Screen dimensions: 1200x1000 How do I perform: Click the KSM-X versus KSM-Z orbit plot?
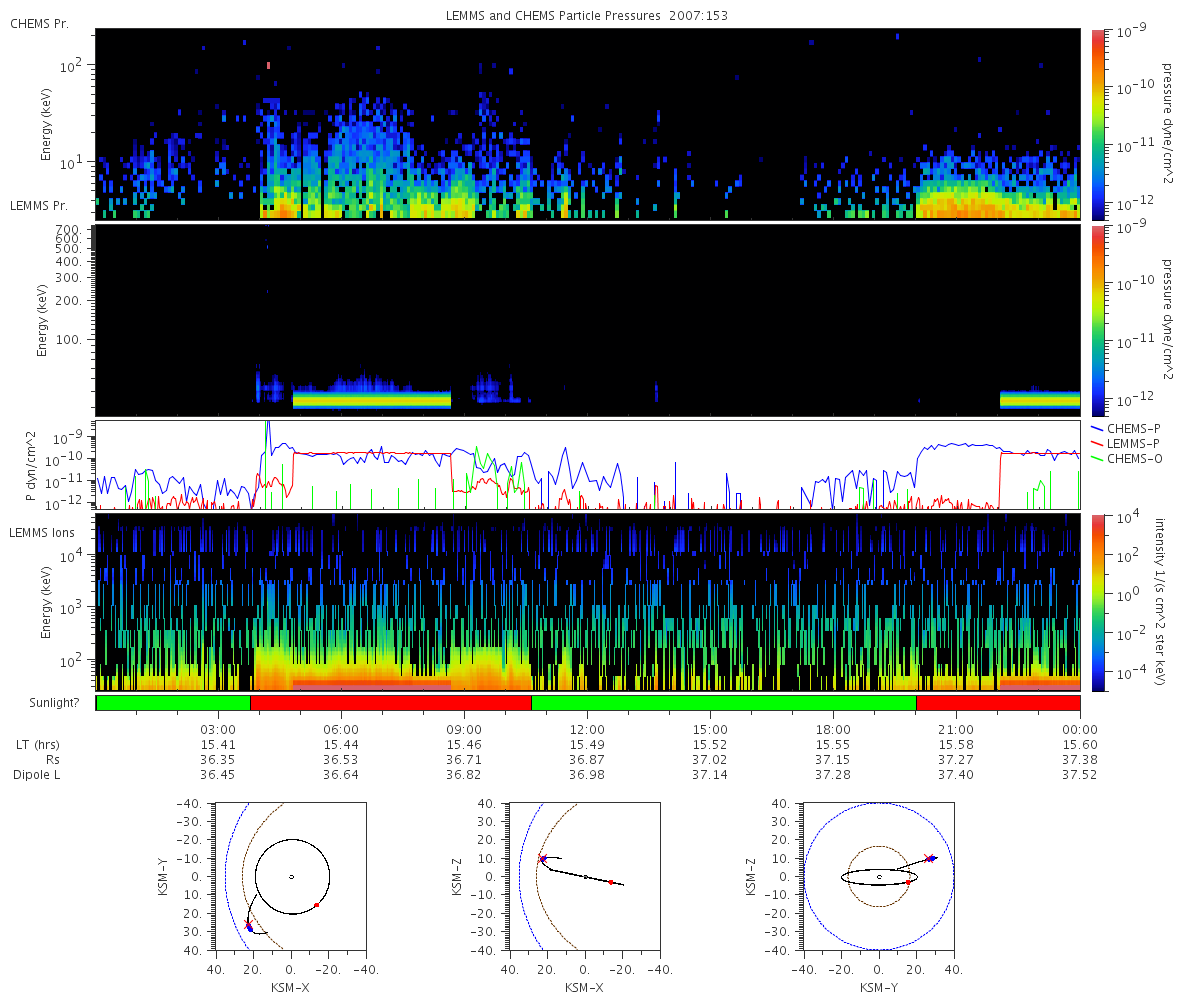pos(585,877)
